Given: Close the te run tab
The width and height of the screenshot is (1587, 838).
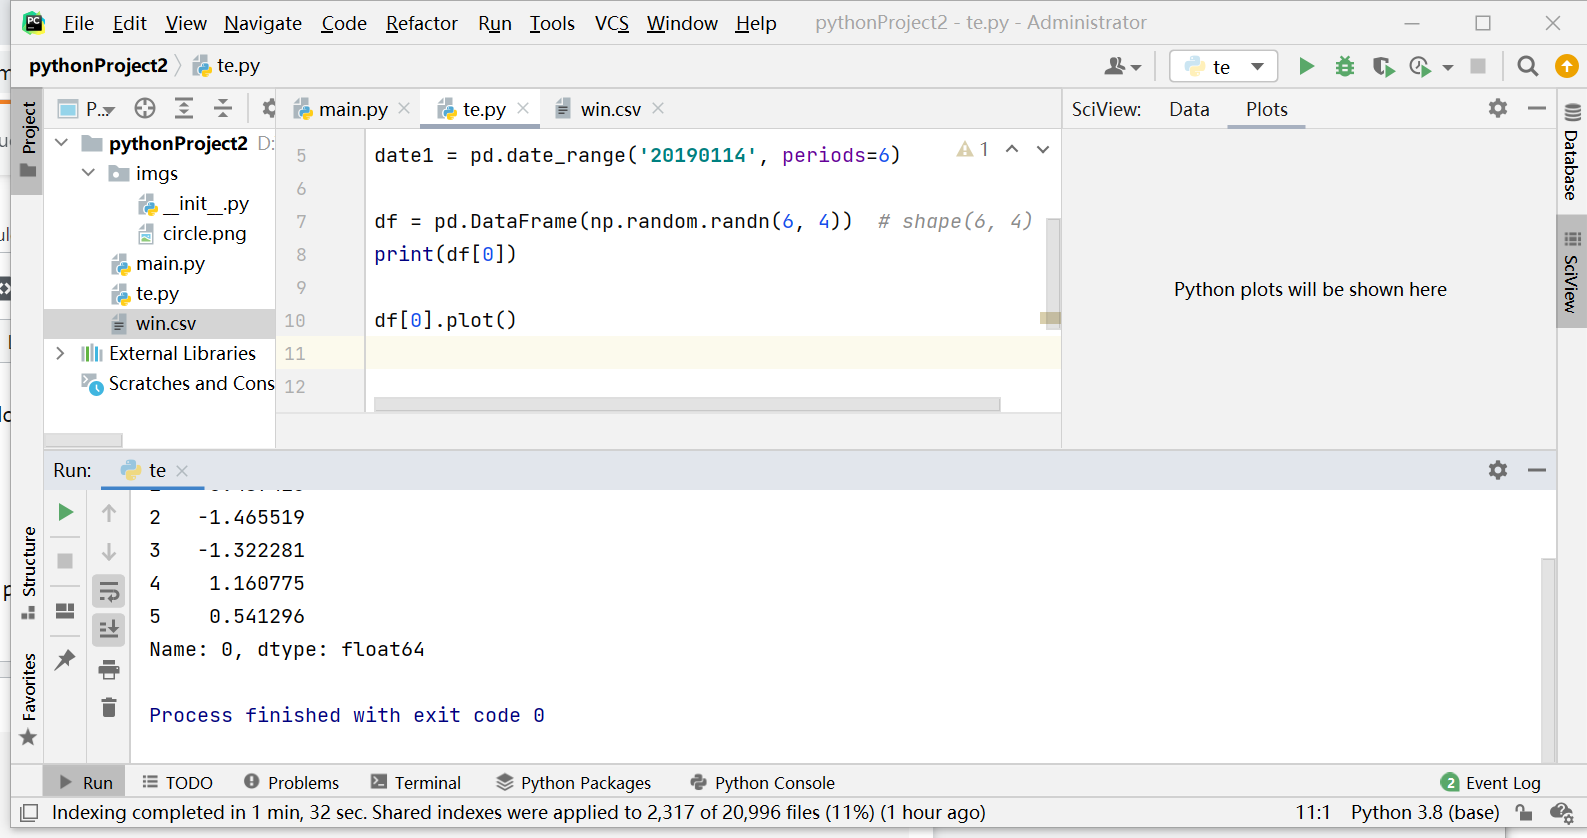Looking at the screenshot, I should pyautogui.click(x=182, y=470).
